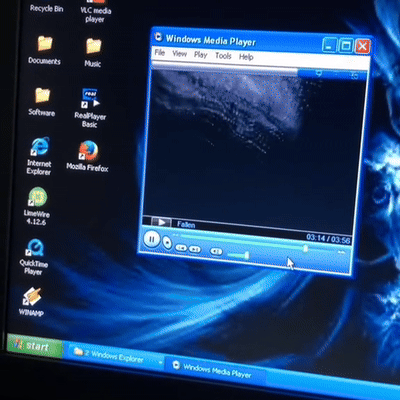400x400 pixels.
Task: Select the VLC media player desktop icon
Action: click(x=95, y=12)
